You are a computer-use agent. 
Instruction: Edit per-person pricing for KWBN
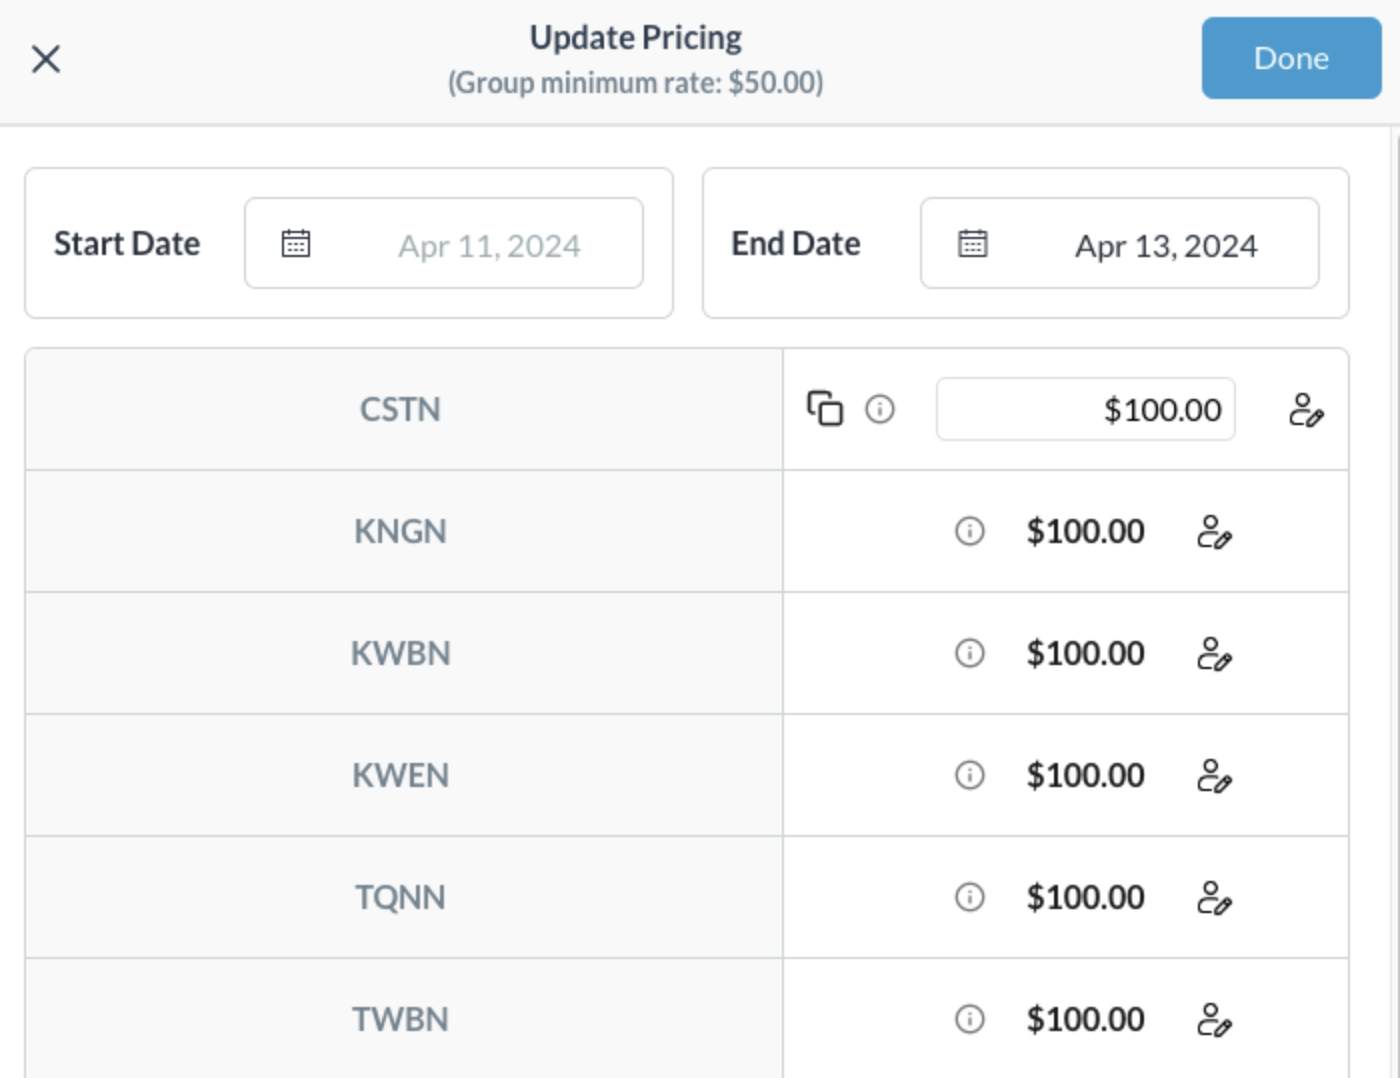pos(1214,654)
